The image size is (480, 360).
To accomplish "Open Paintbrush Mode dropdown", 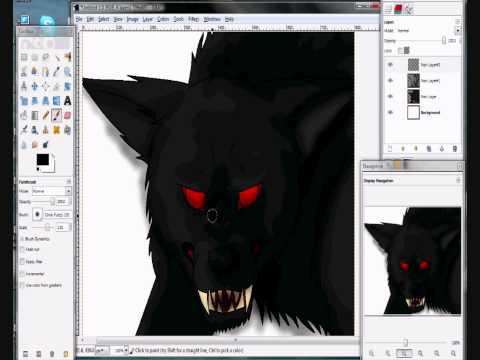I will pyautogui.click(x=51, y=191).
